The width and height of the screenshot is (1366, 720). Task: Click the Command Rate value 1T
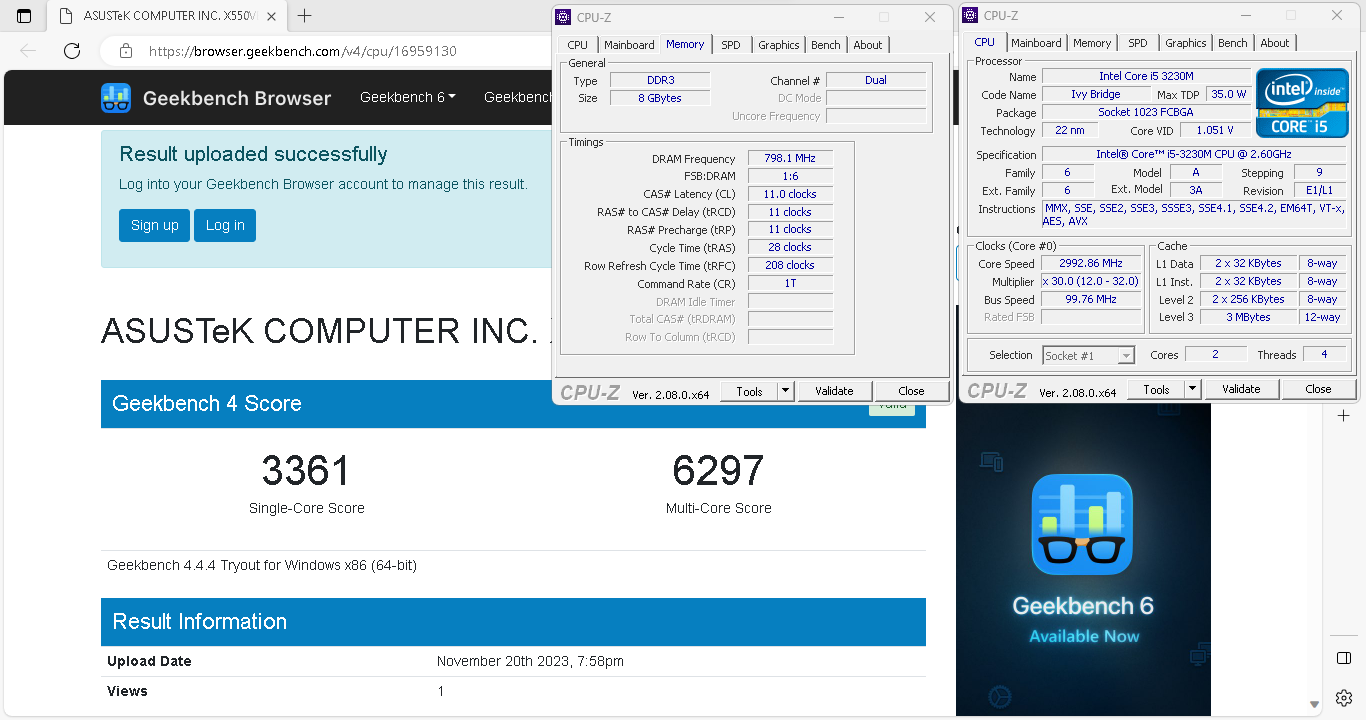pyautogui.click(x=790, y=283)
